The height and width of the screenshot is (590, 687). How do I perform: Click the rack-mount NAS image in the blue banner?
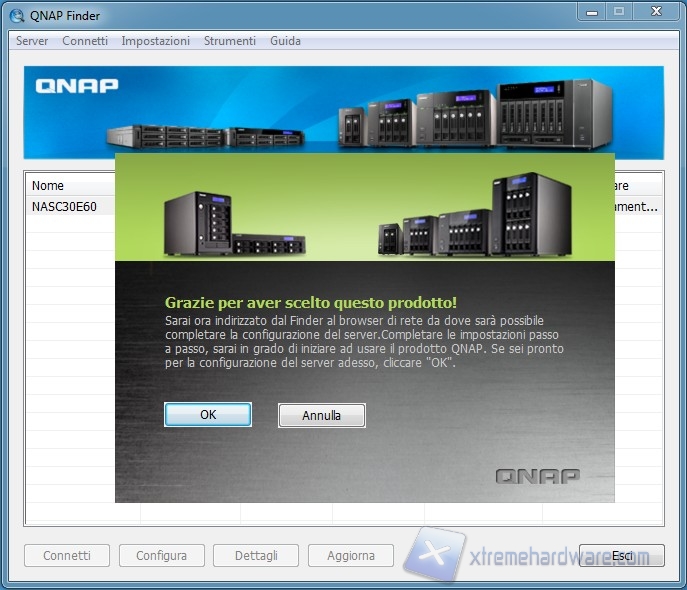click(200, 135)
